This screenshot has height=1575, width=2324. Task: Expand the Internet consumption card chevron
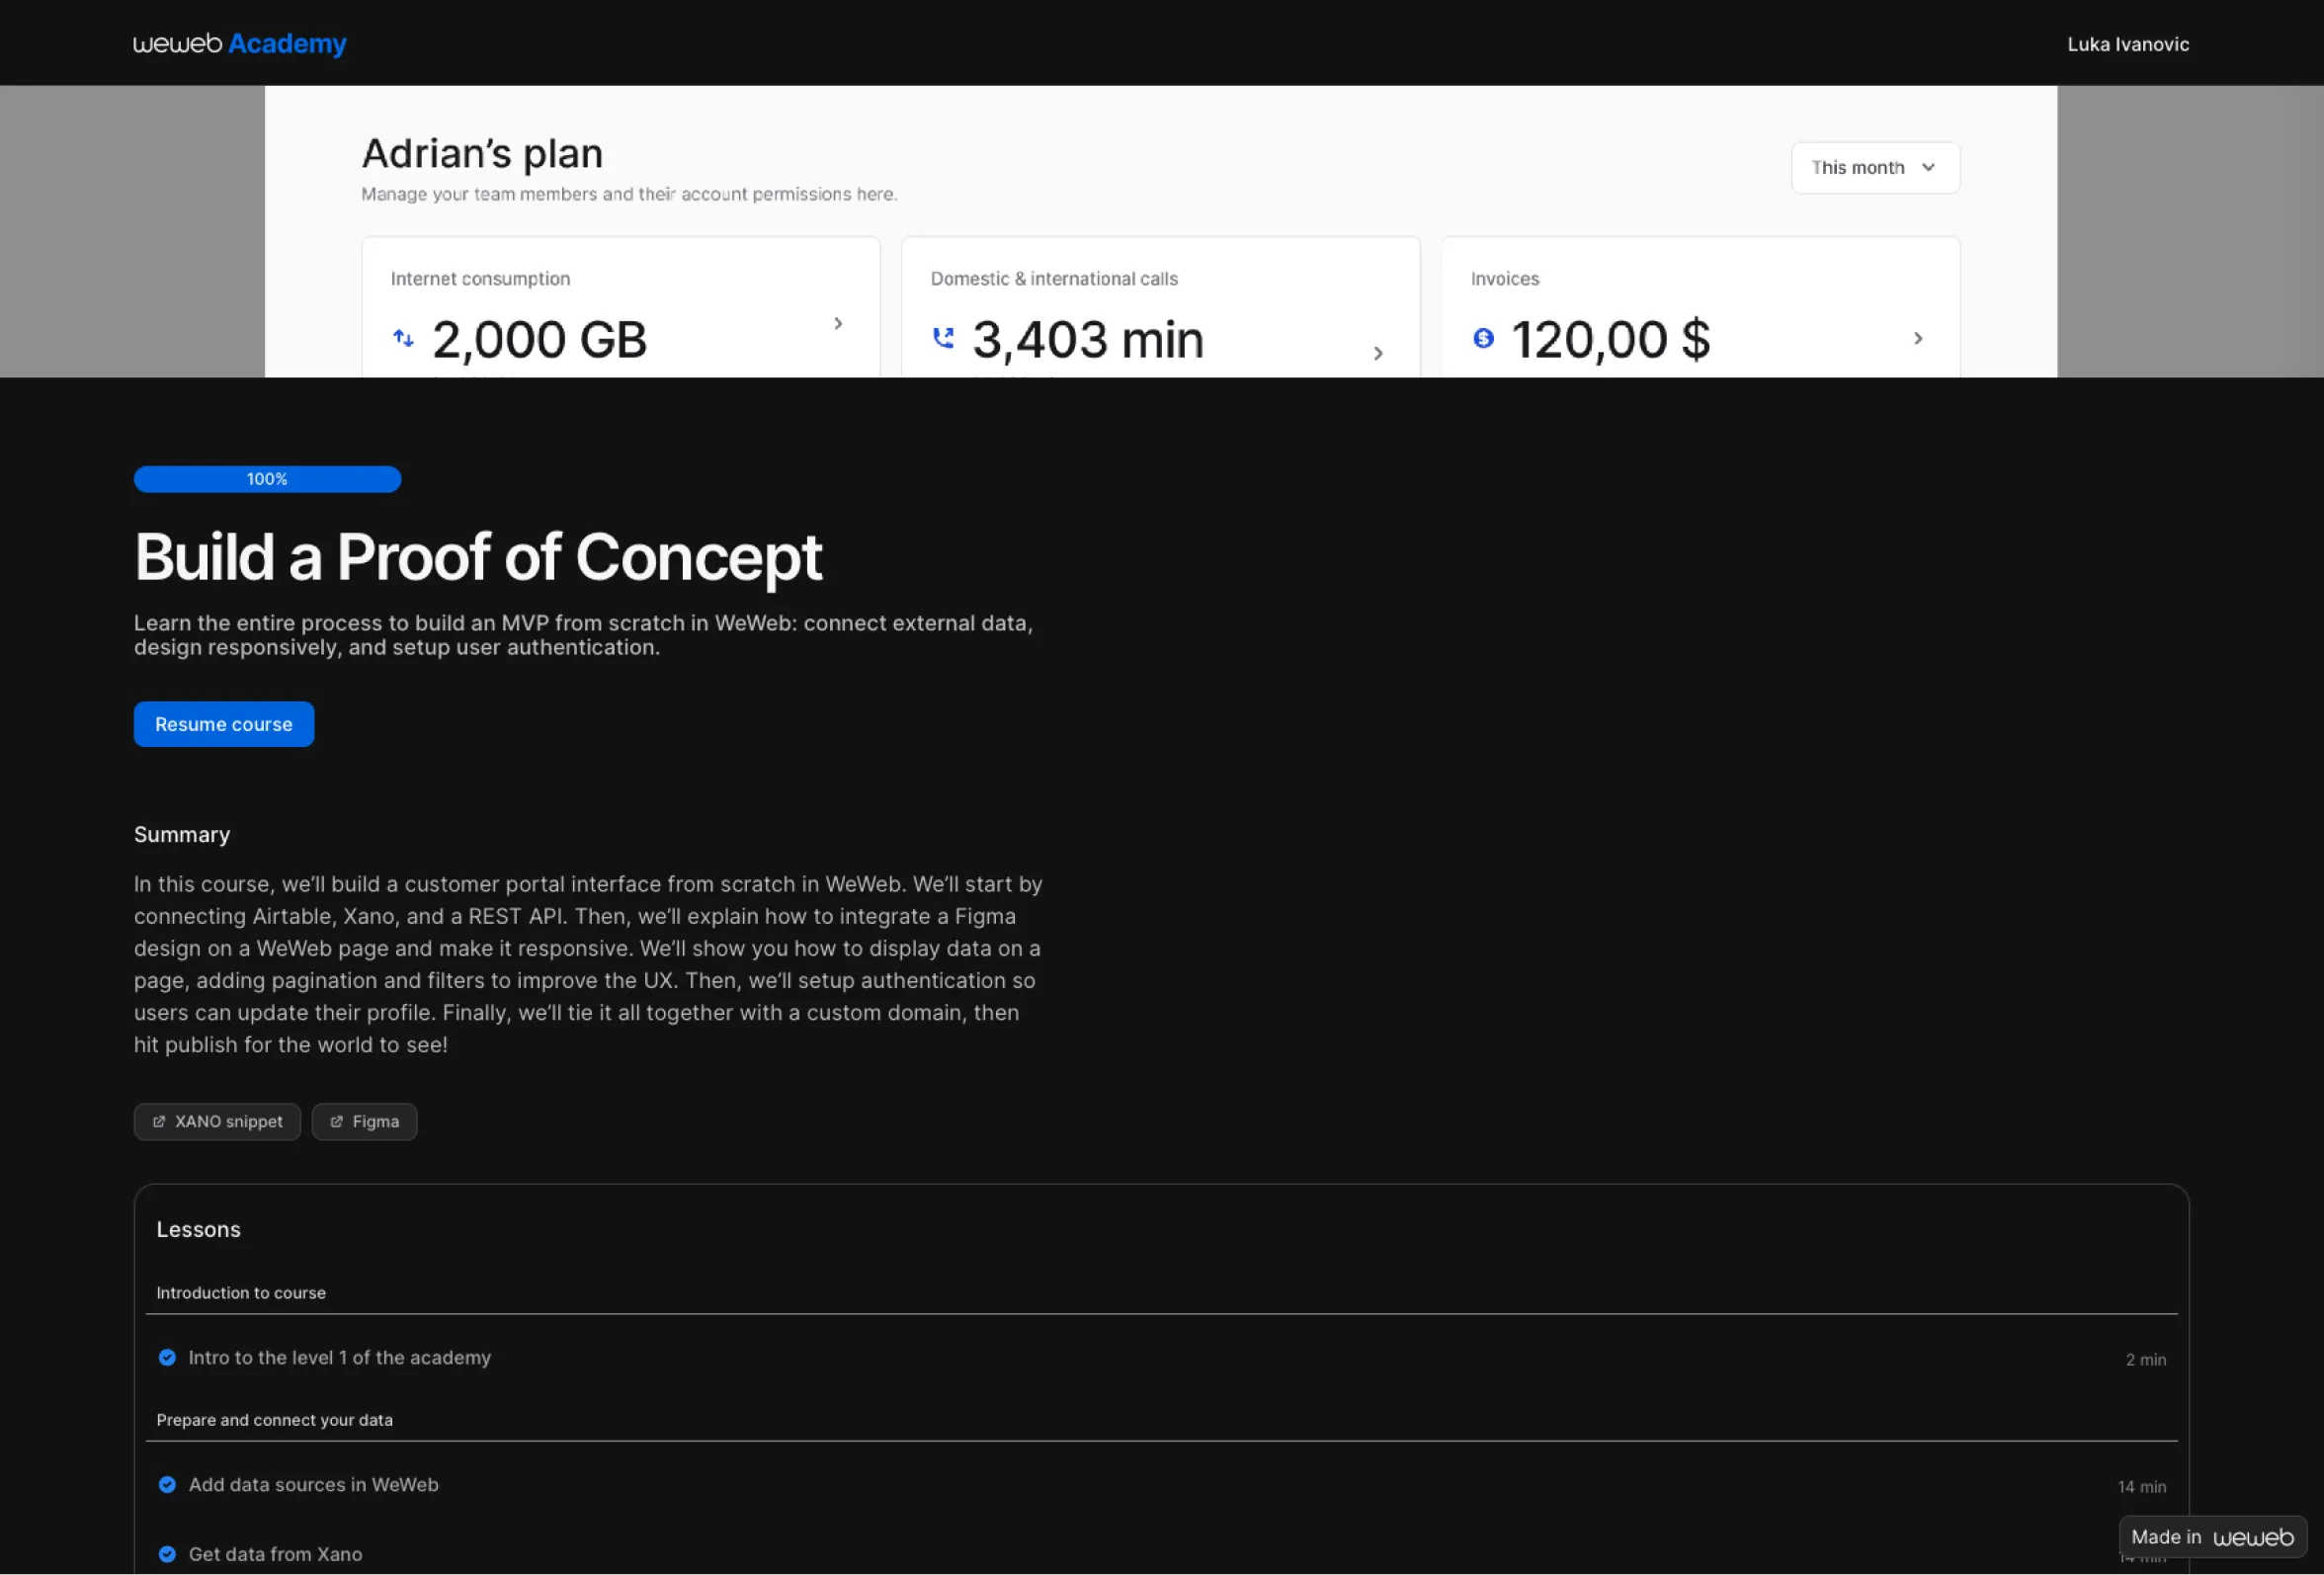pos(838,324)
